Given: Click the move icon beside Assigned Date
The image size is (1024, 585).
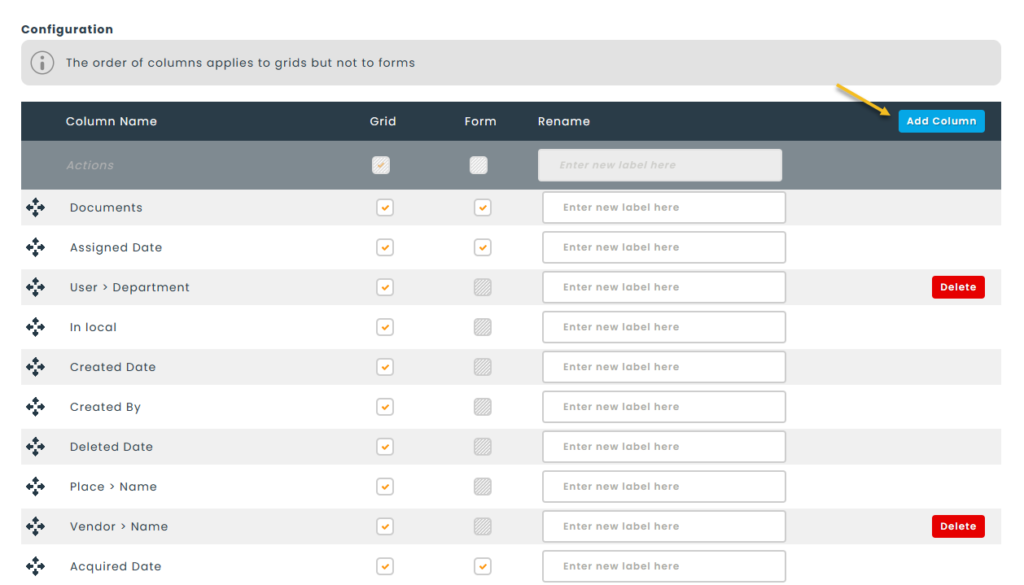Looking at the screenshot, I should (35, 247).
